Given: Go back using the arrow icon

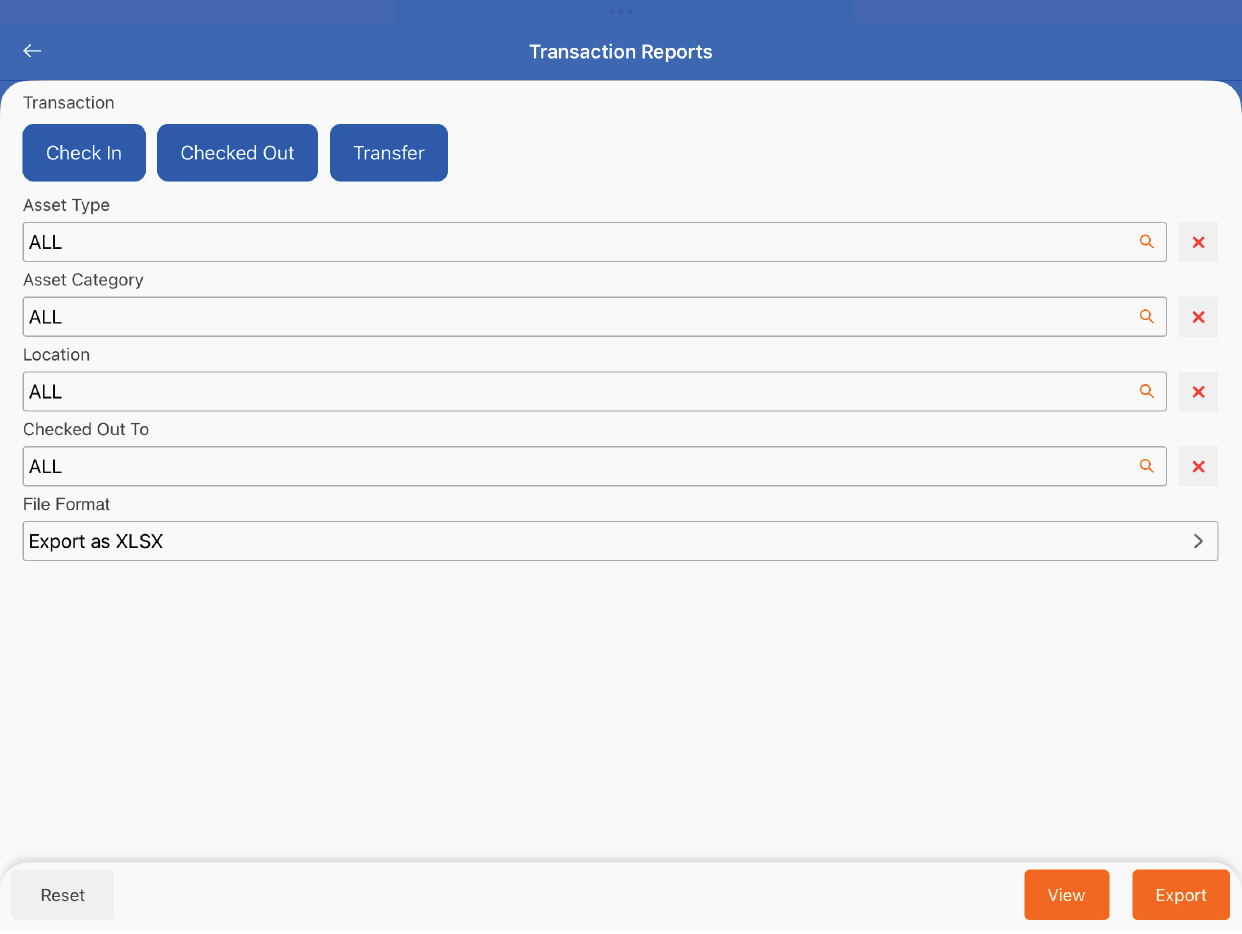Looking at the screenshot, I should click(x=32, y=51).
